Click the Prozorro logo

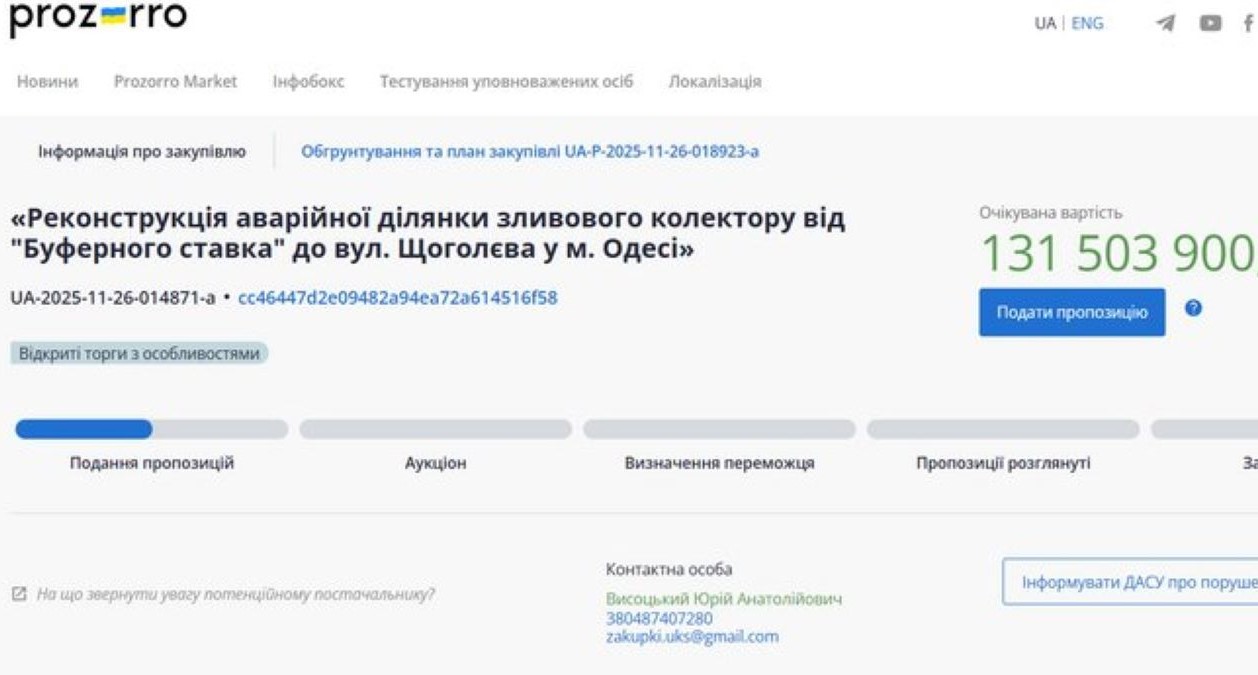(x=98, y=18)
